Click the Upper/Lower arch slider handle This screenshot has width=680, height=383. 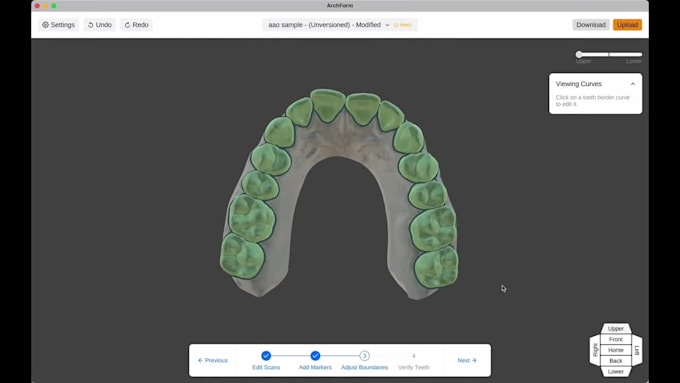[x=579, y=54]
